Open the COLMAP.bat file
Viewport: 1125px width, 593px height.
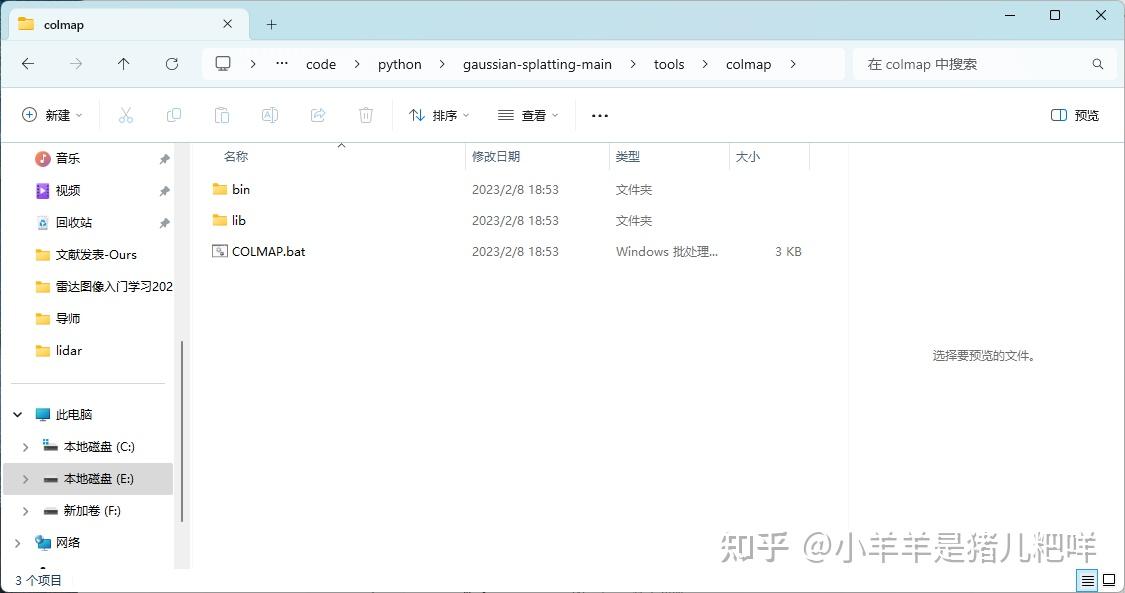[268, 251]
